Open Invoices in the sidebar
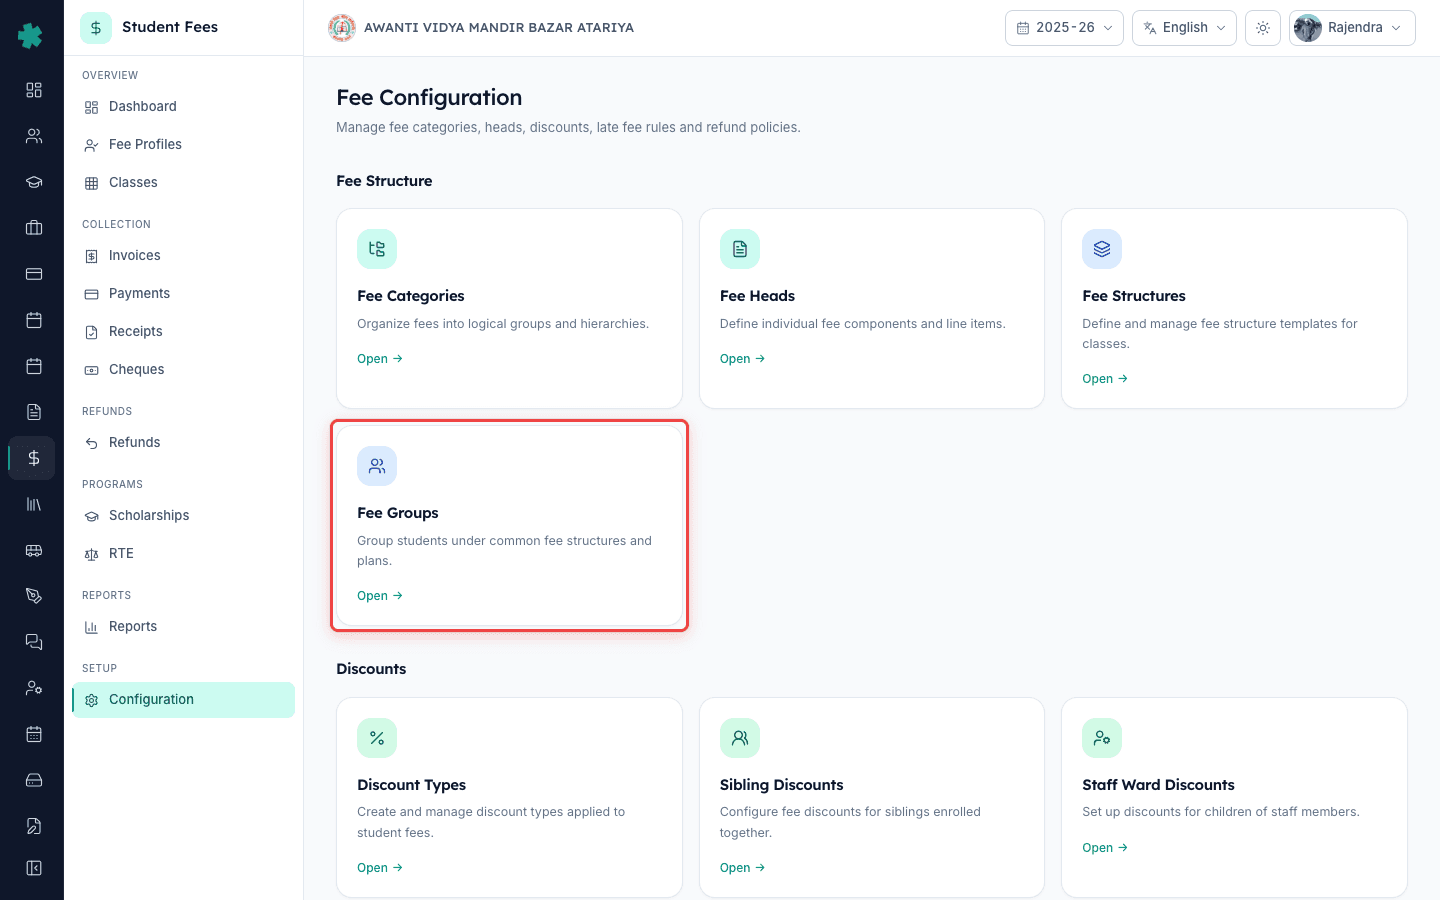 click(183, 256)
